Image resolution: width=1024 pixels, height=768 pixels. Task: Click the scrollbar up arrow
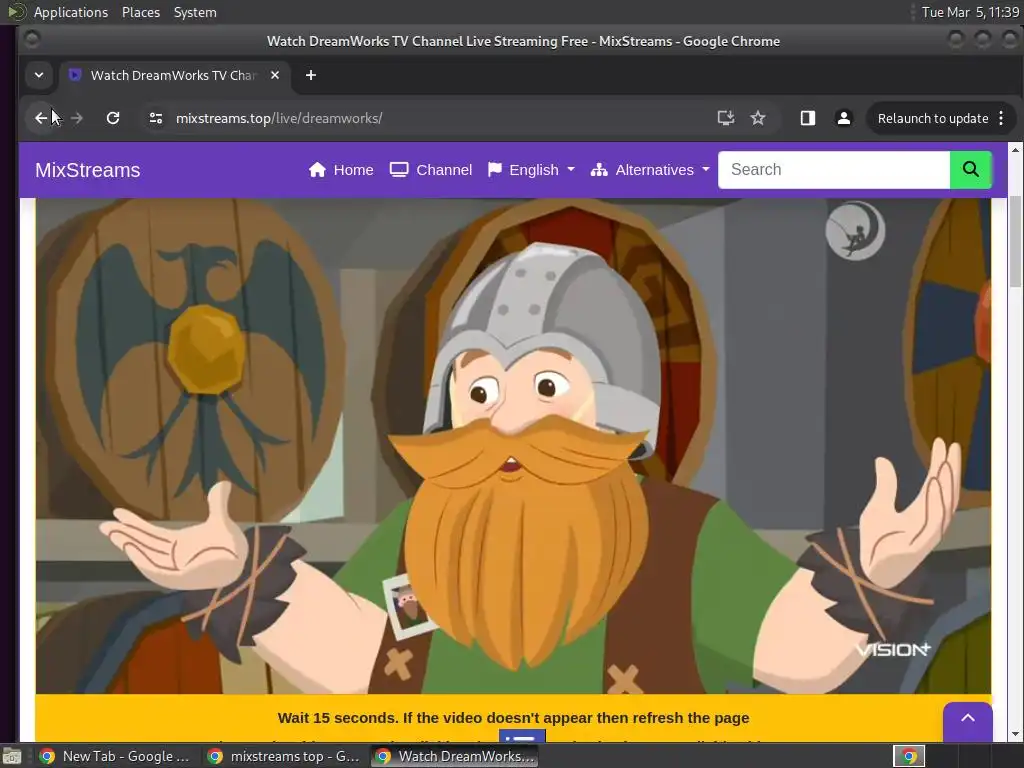pos(1016,150)
